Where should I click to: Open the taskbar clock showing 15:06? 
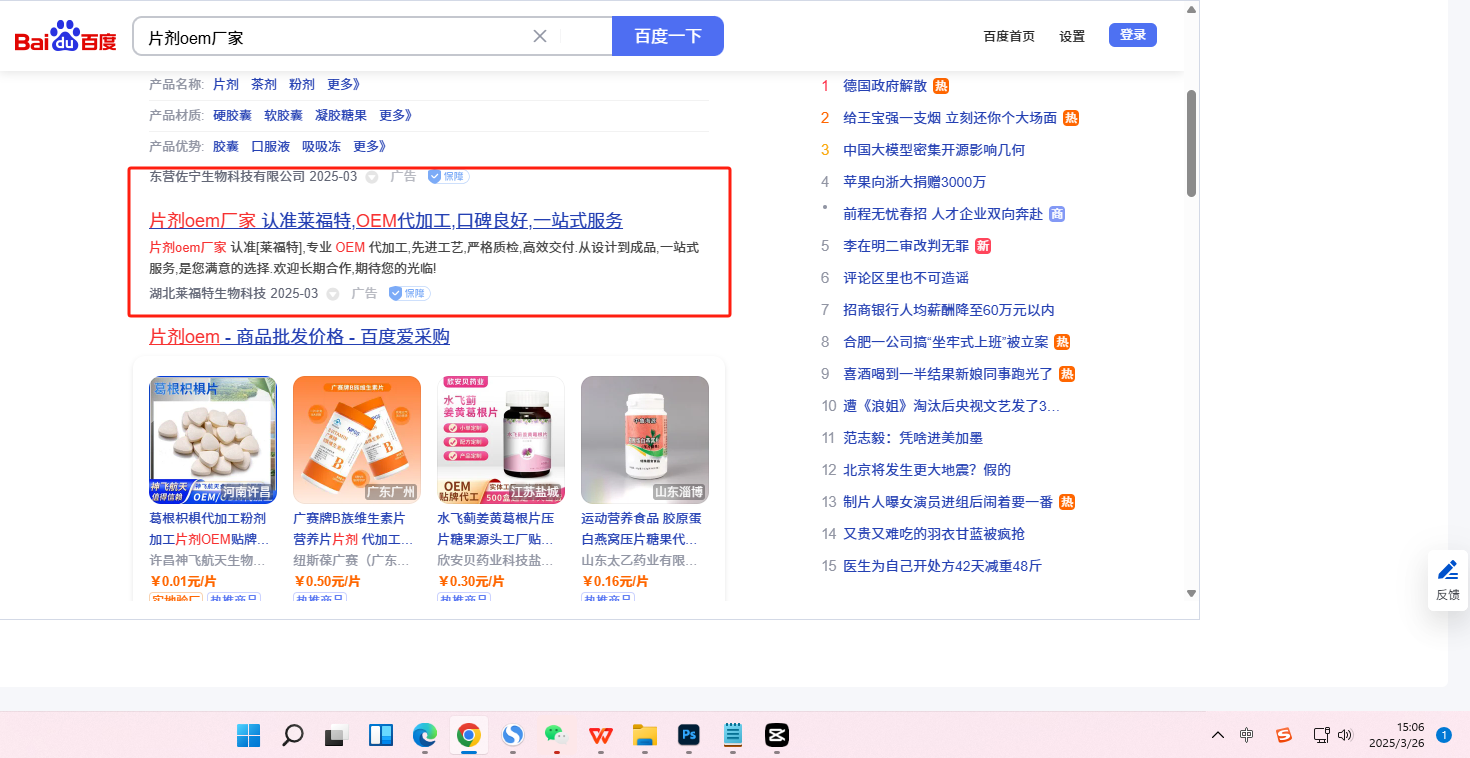(1396, 735)
